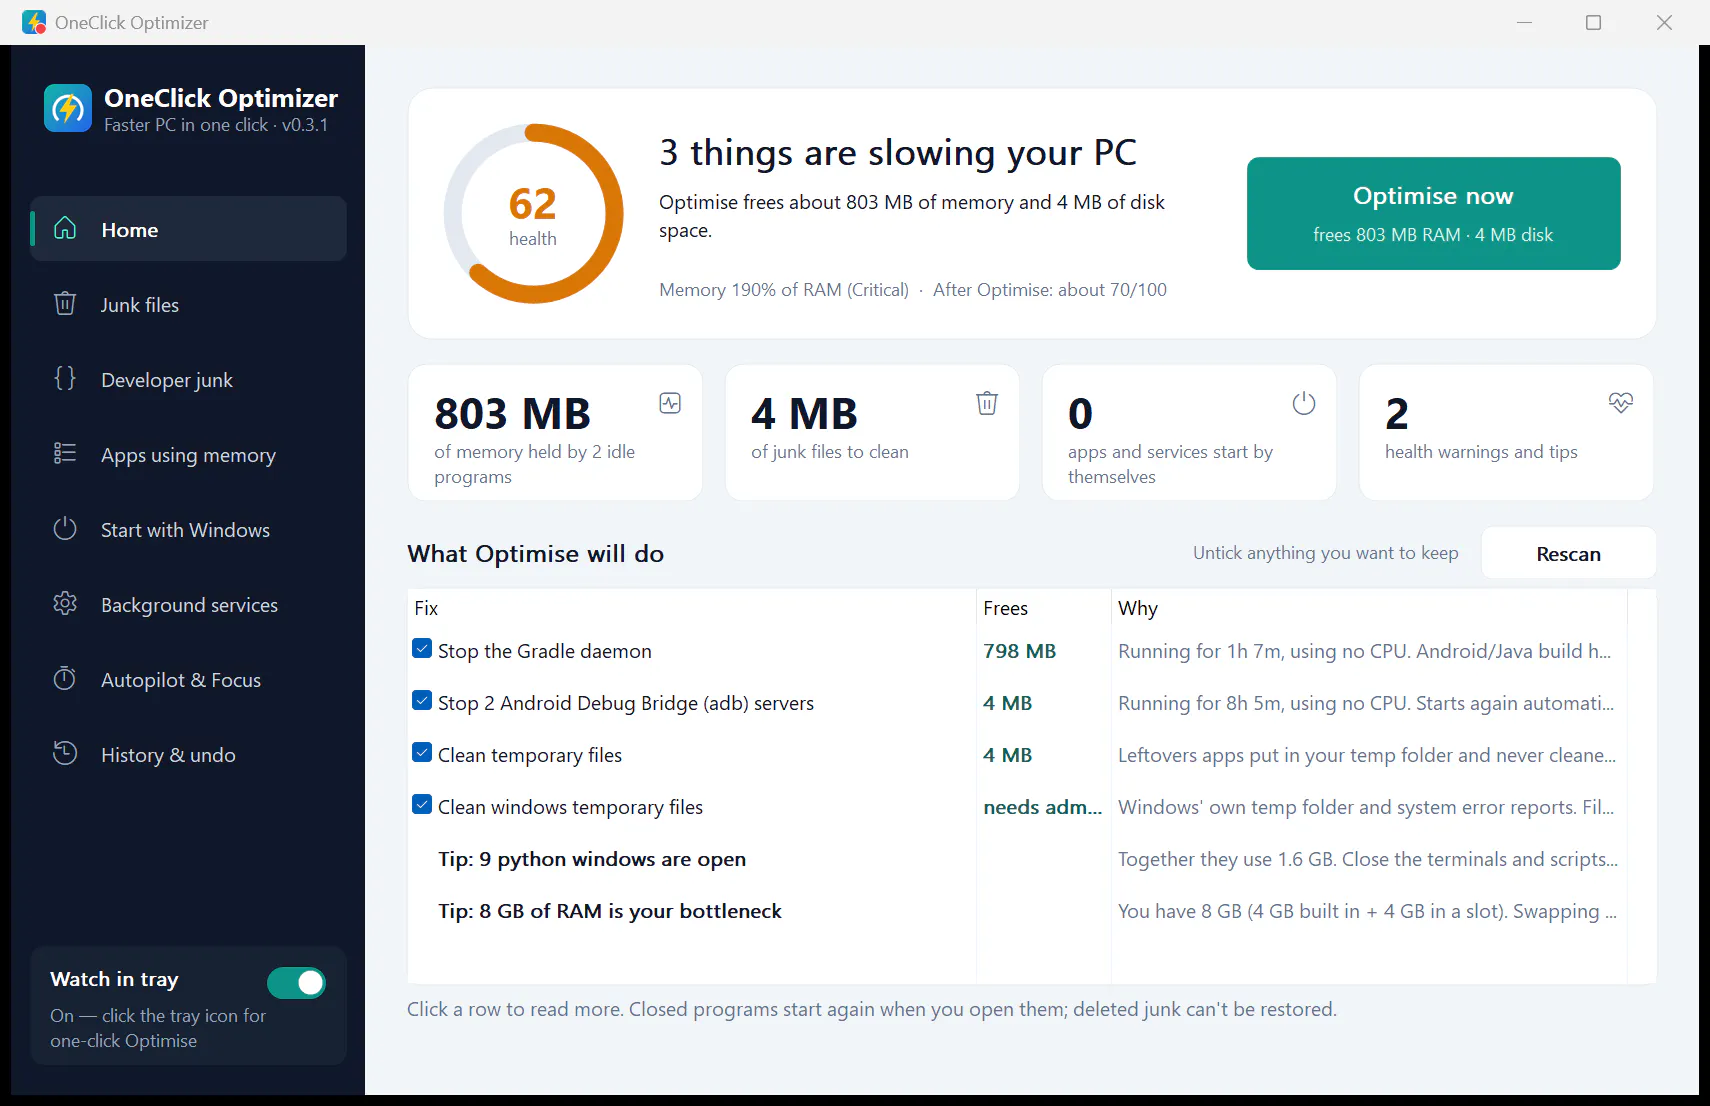Open History & undo page
Screen dimensions: 1710x1106
(x=189, y=754)
